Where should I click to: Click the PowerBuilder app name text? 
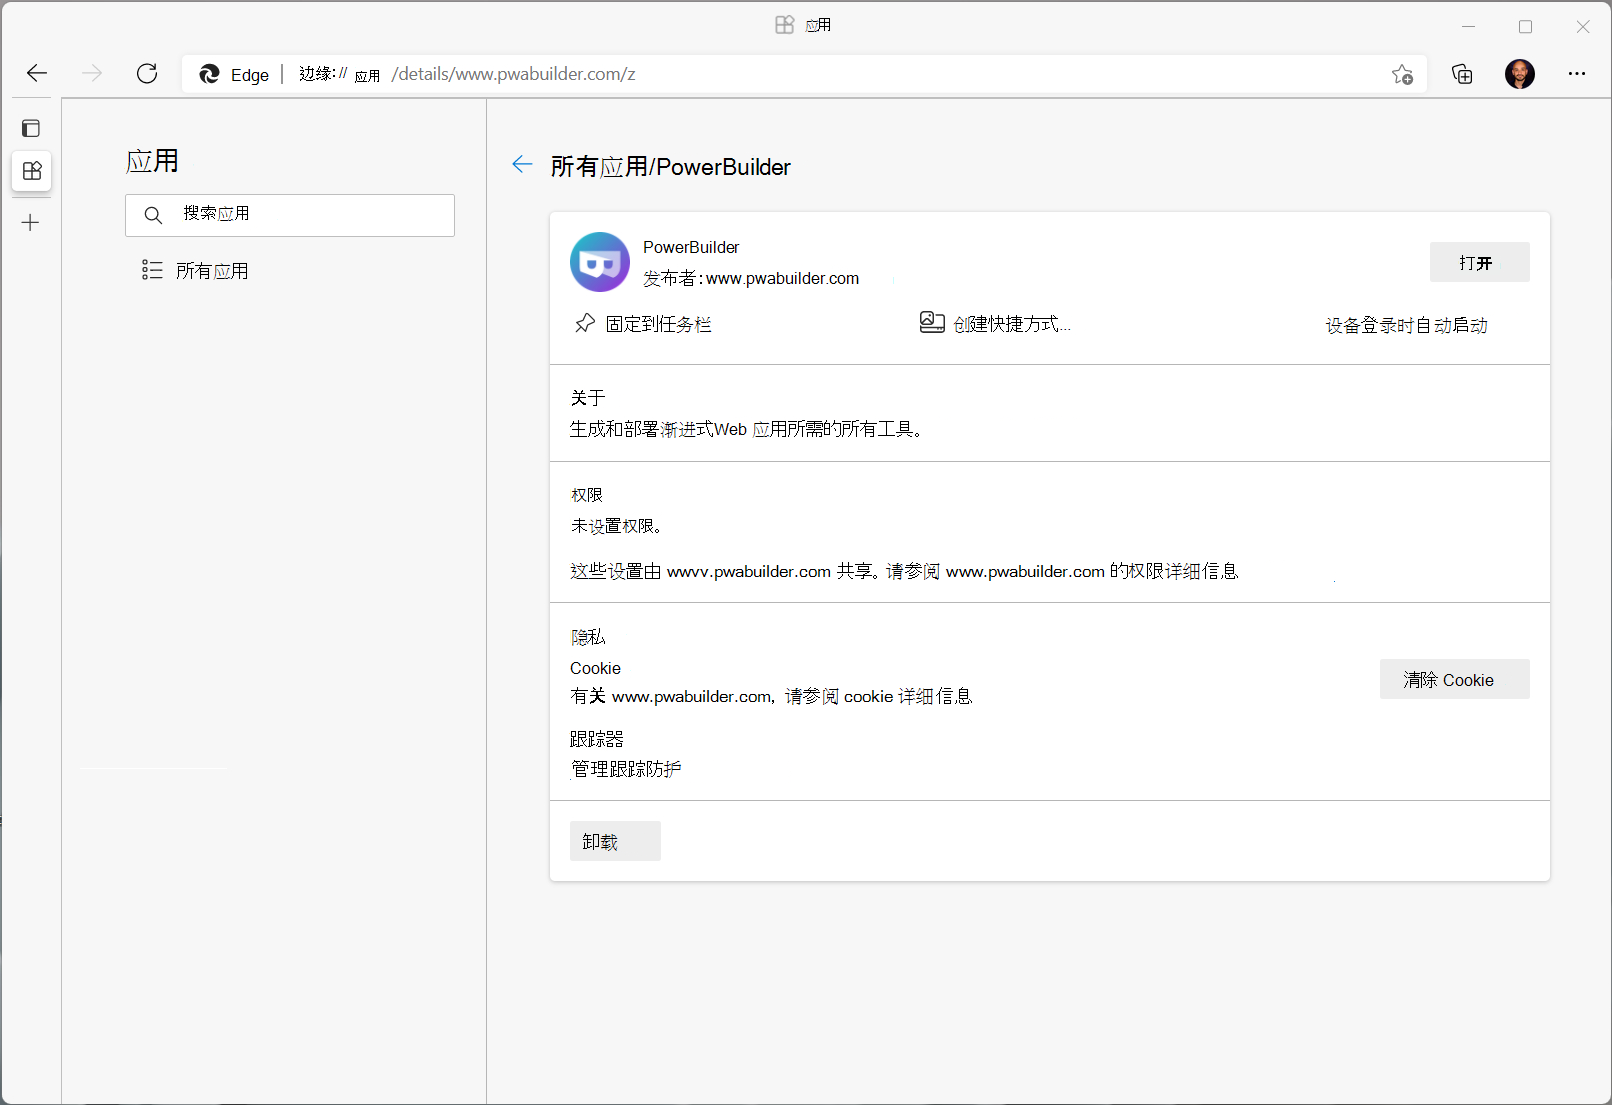click(x=691, y=247)
